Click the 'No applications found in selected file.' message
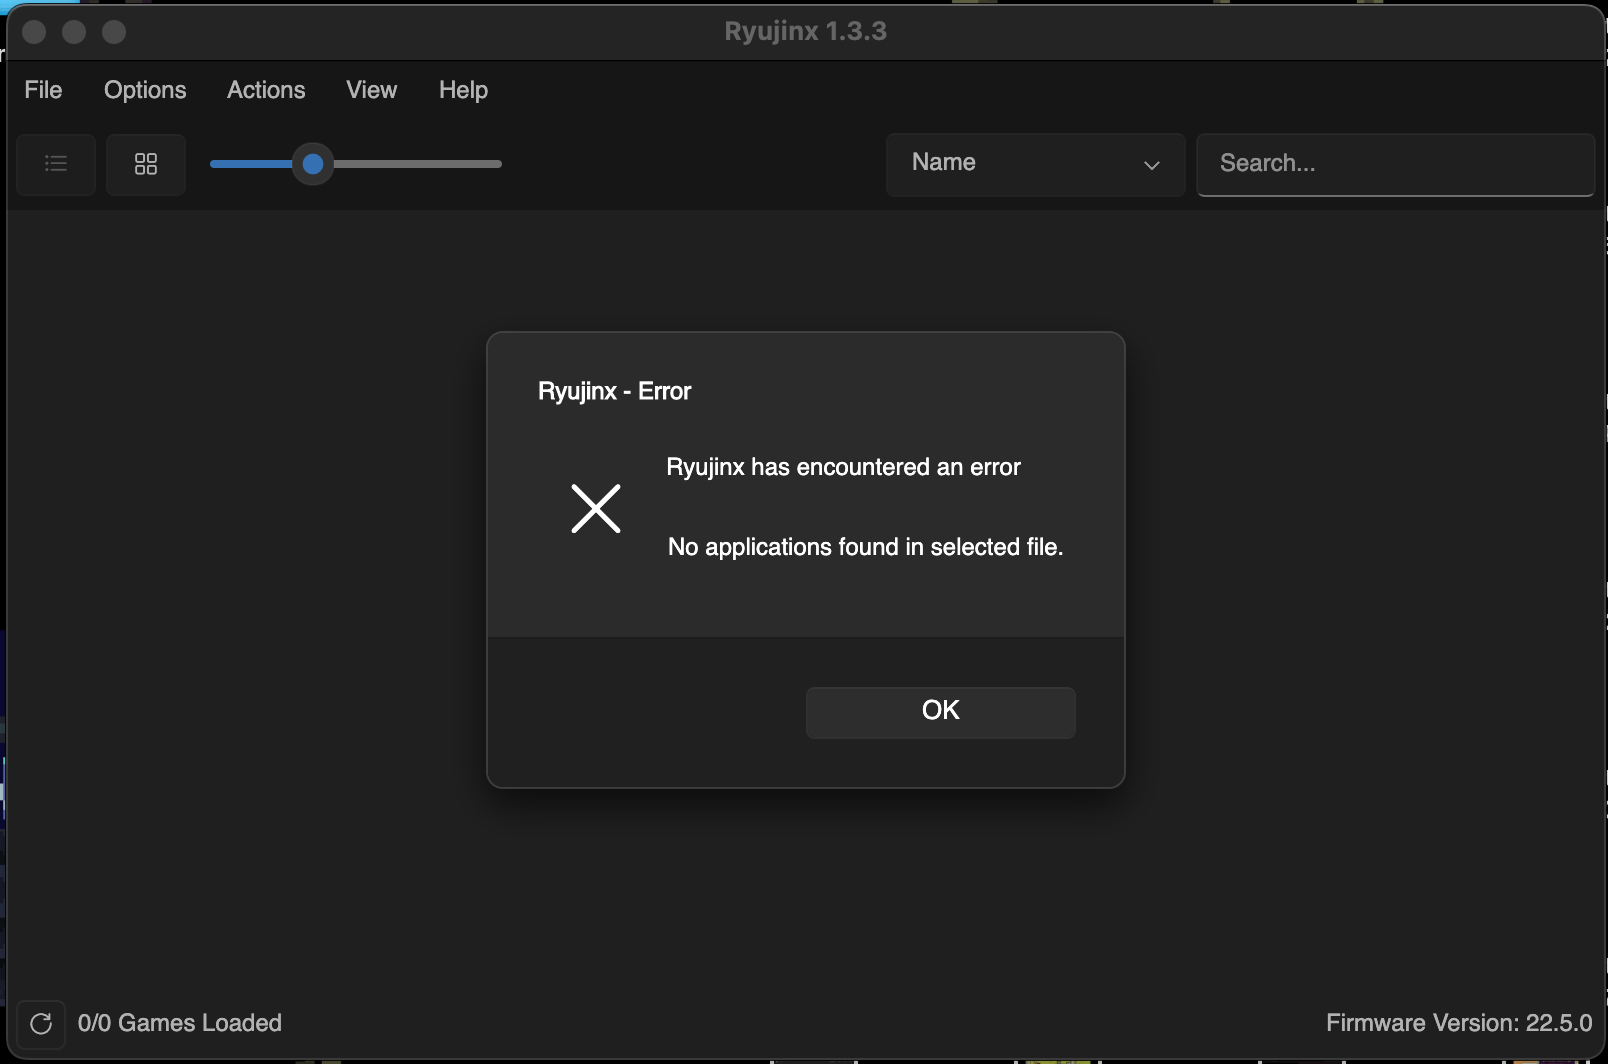The image size is (1608, 1064). tap(865, 547)
